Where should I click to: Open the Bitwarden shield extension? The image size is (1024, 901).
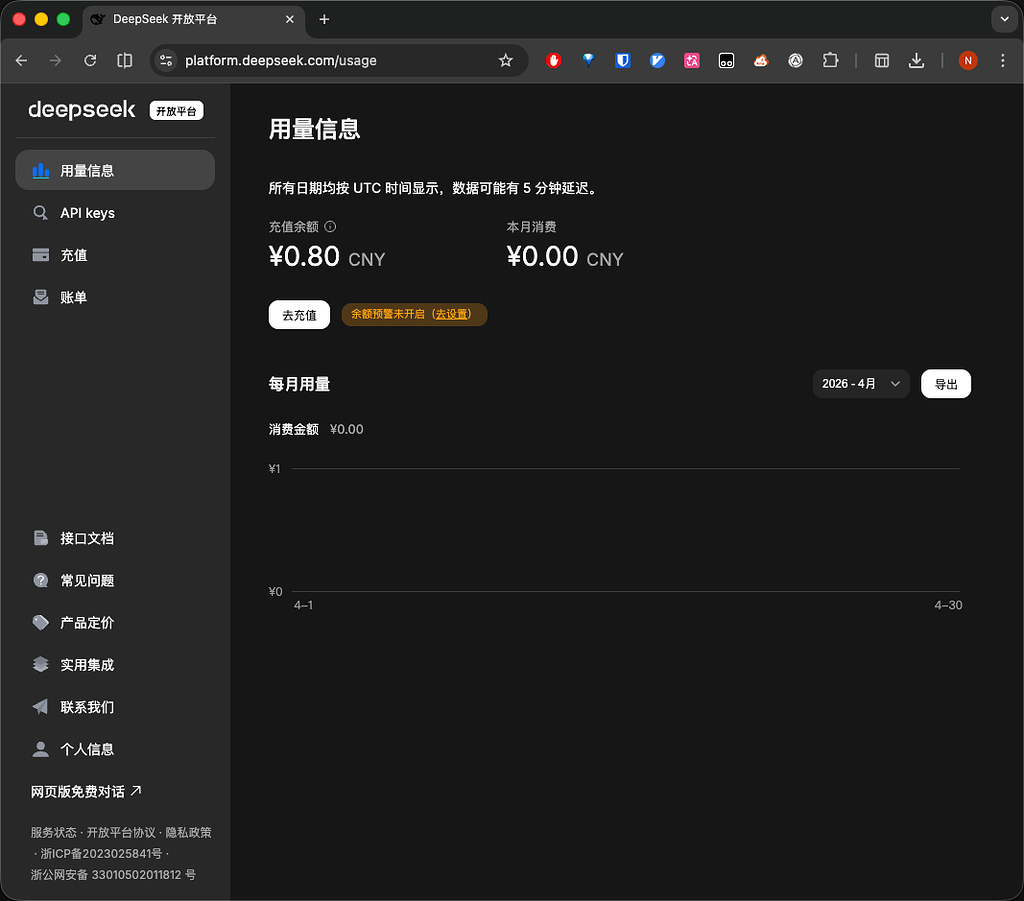pos(623,61)
